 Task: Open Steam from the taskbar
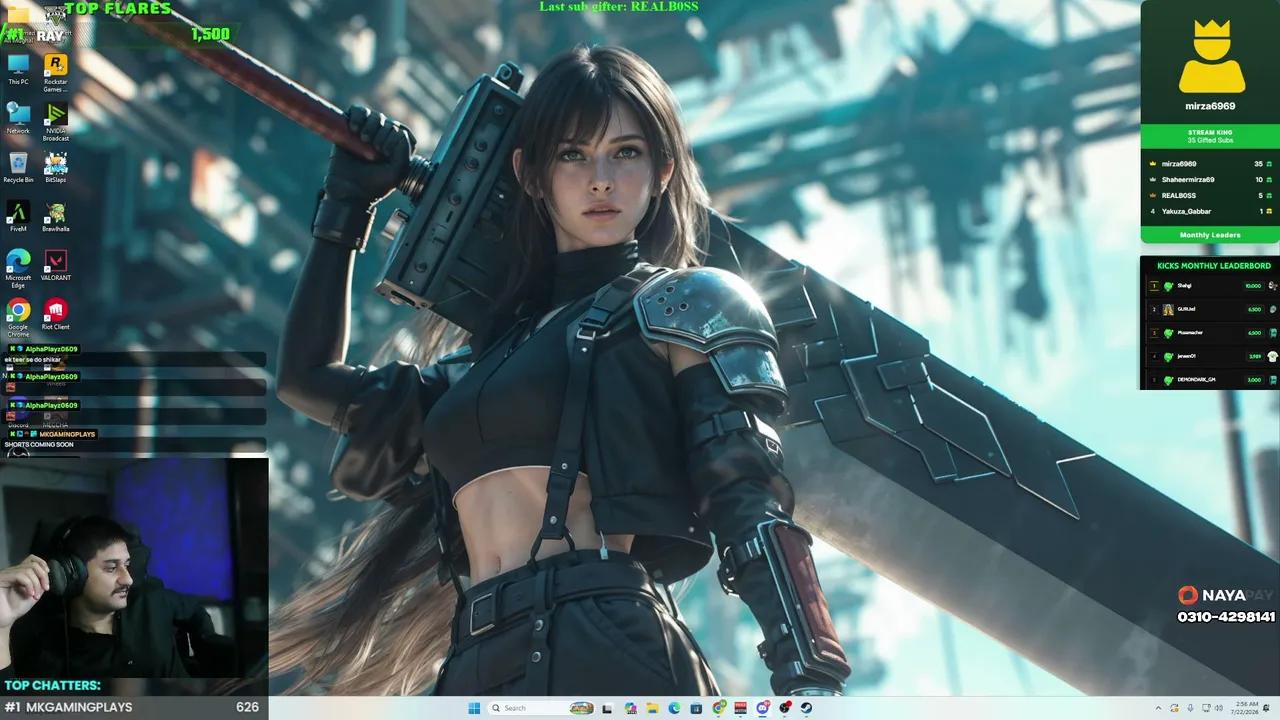(x=806, y=708)
